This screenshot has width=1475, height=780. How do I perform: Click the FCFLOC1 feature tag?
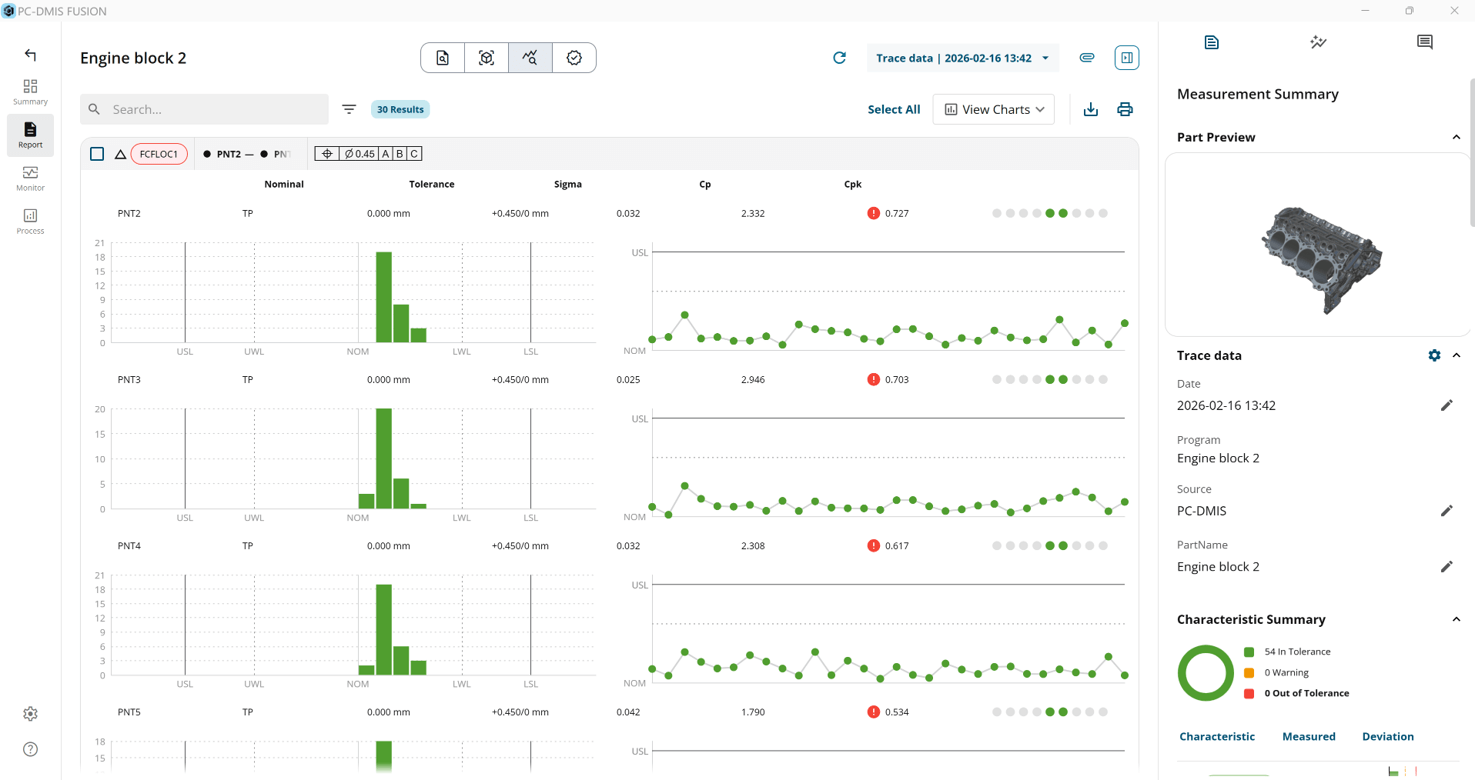point(159,154)
